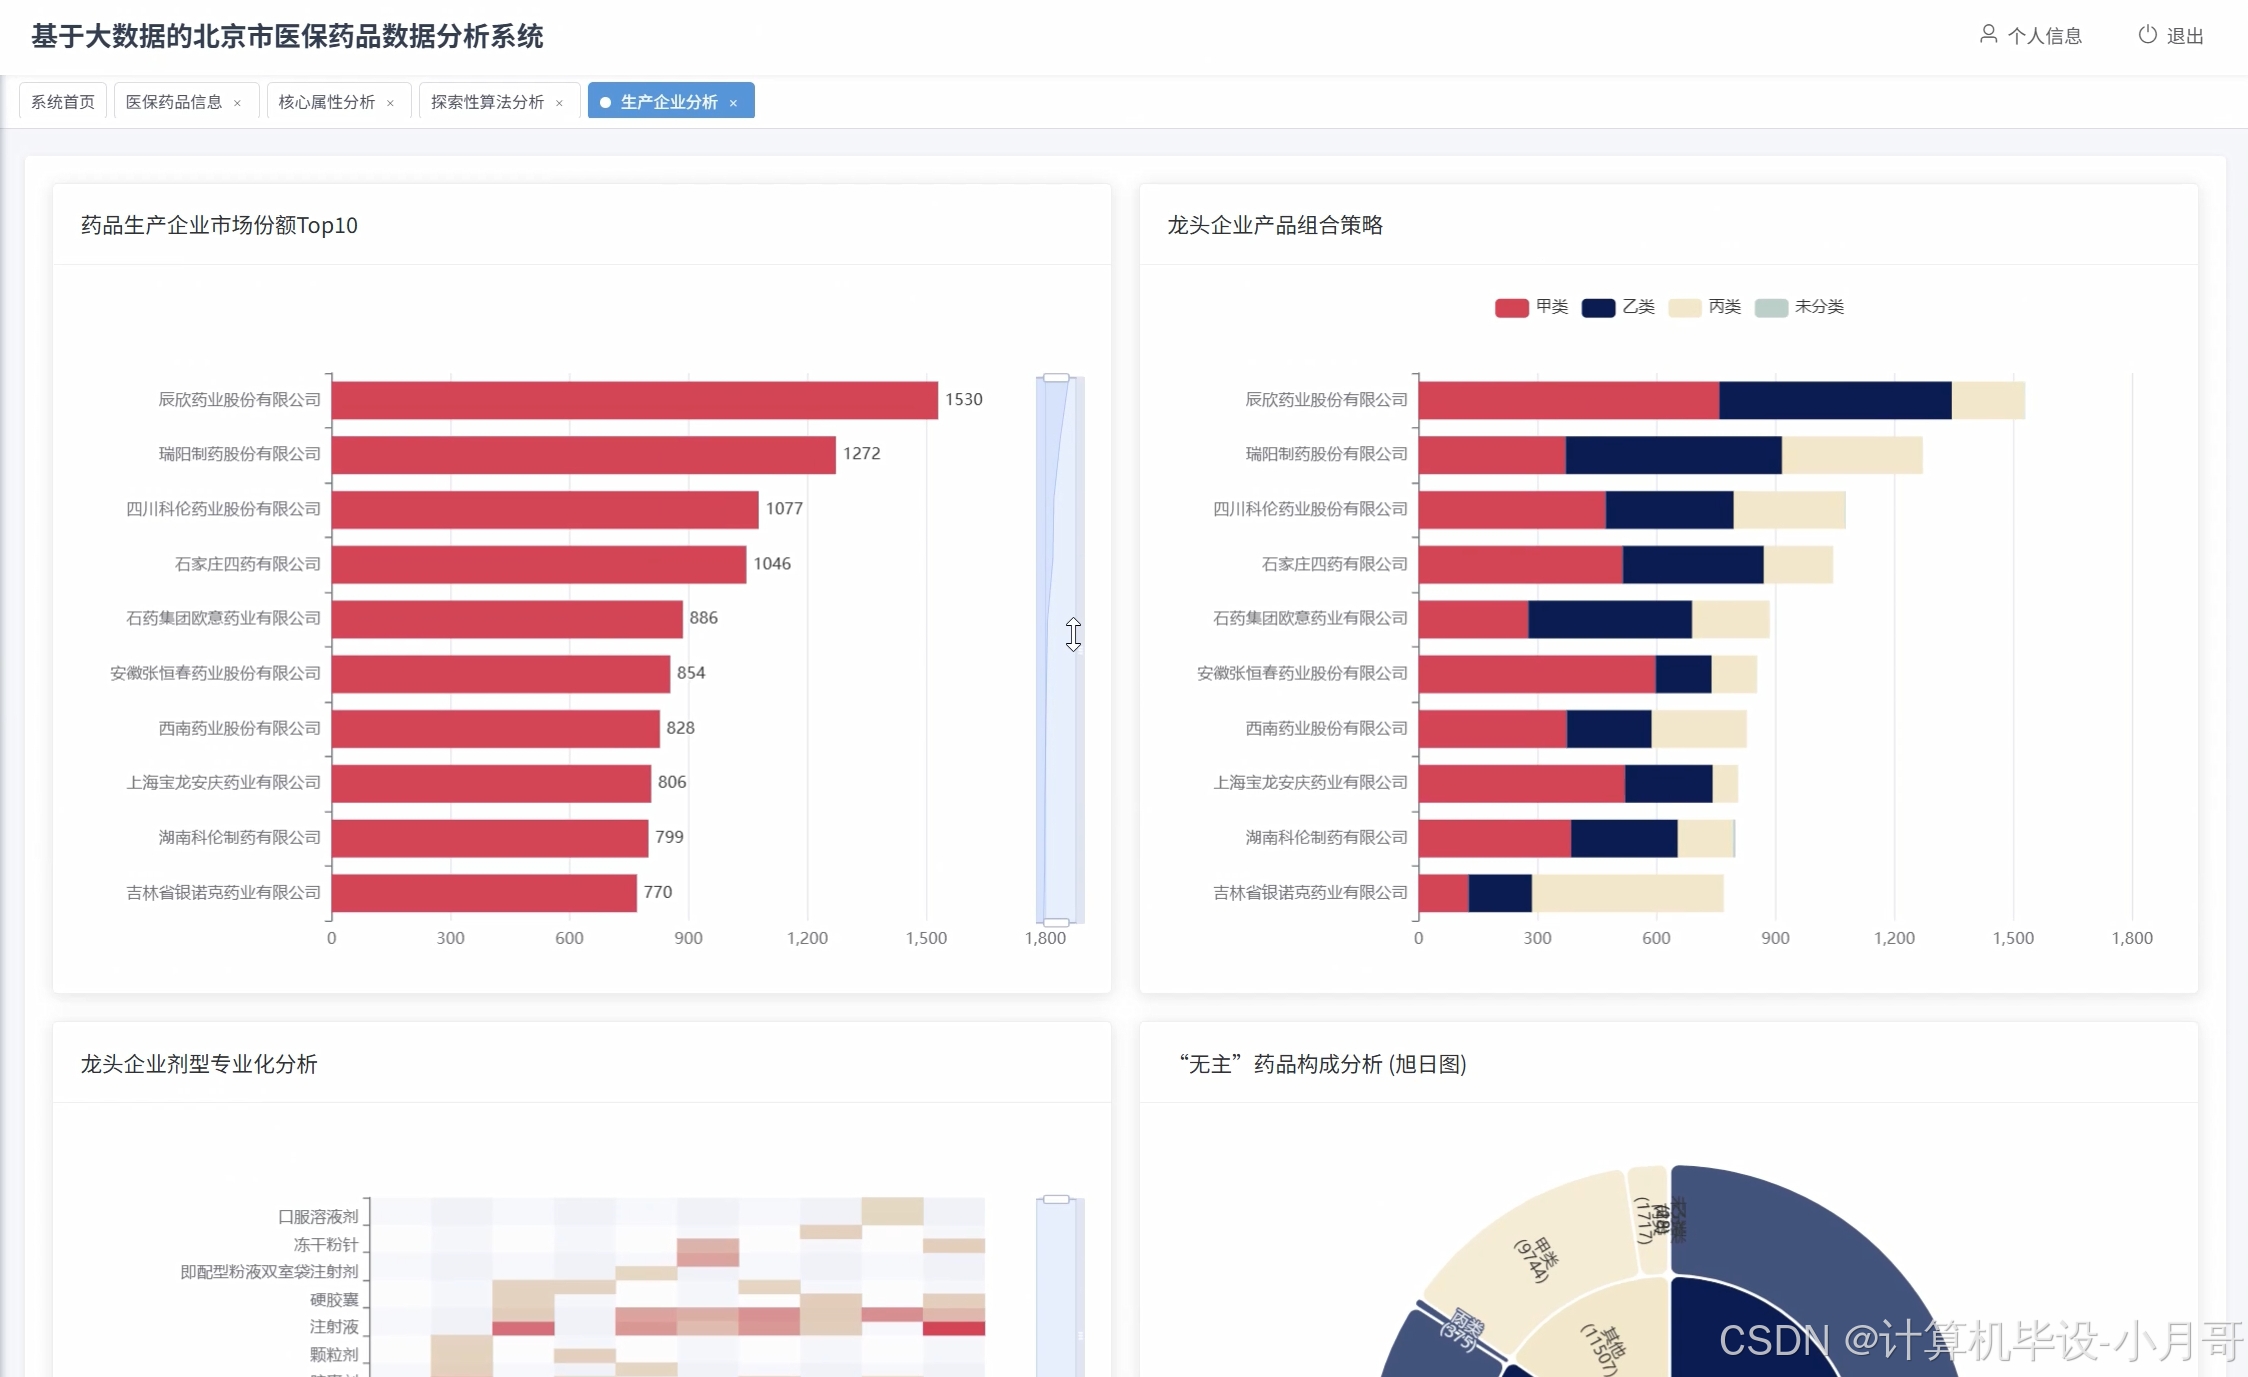Click the 瑞阳制药股份有限公司 label in 产品组合 chart
This screenshot has height=1377, width=2248.
click(1326, 455)
